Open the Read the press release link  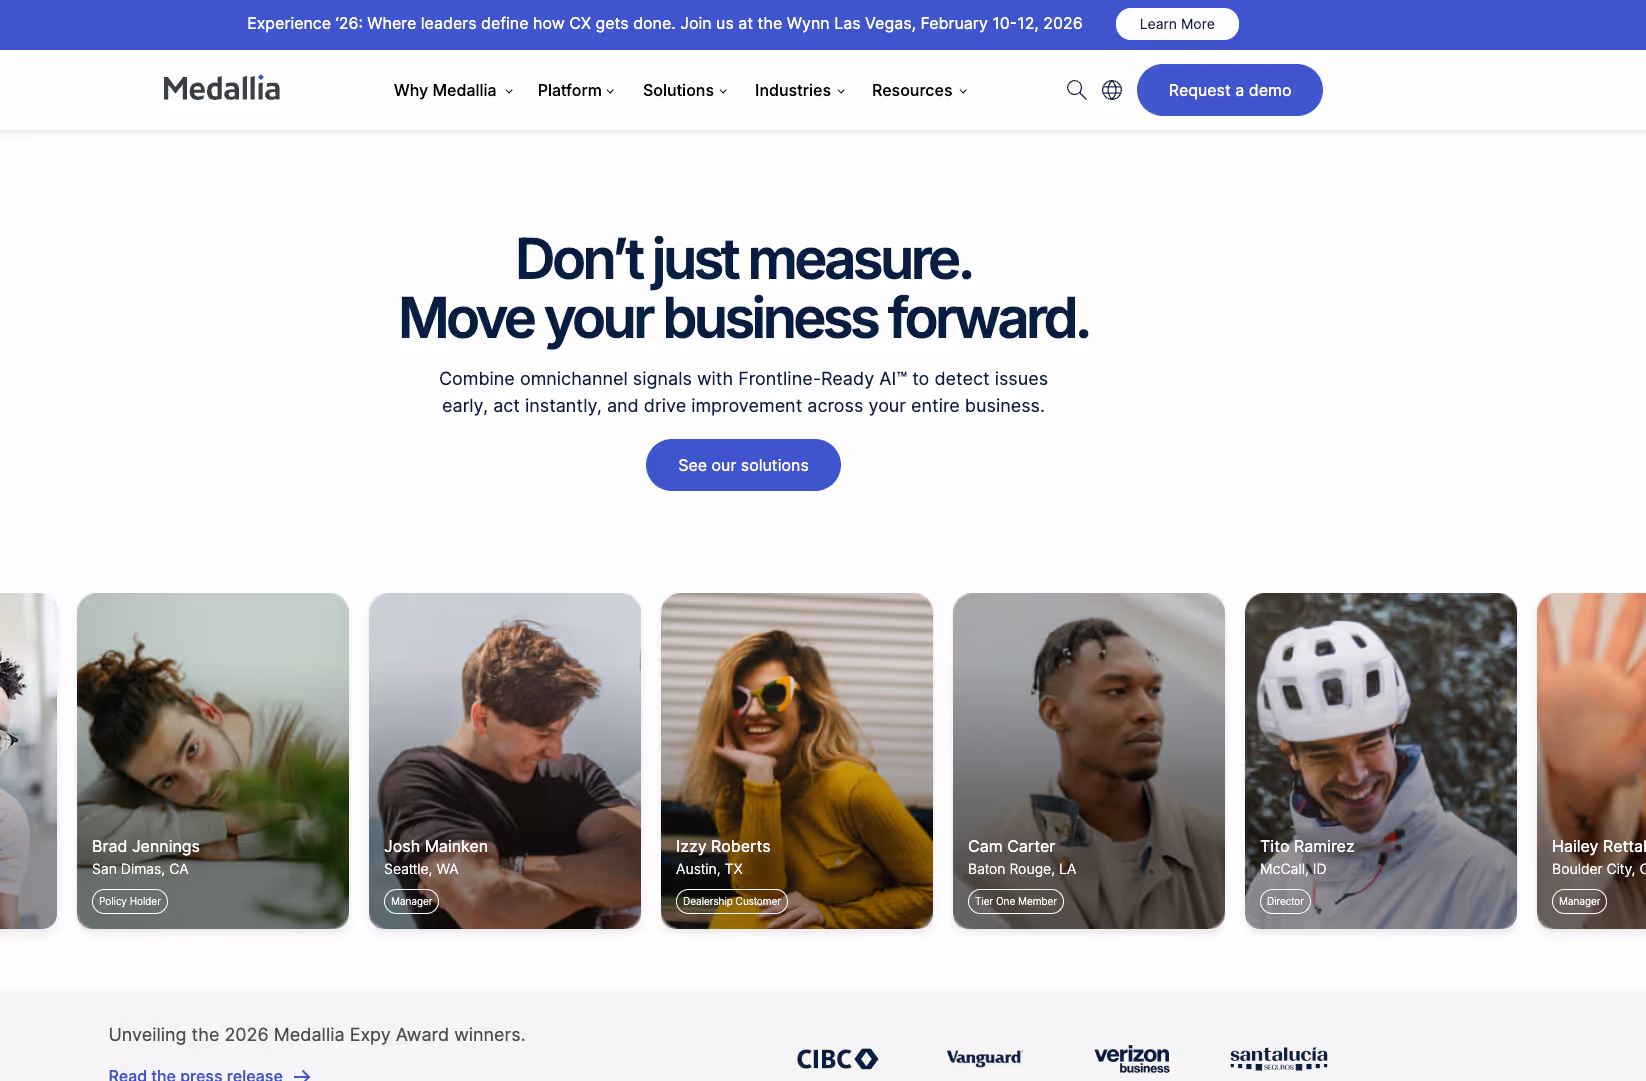click(x=196, y=1074)
